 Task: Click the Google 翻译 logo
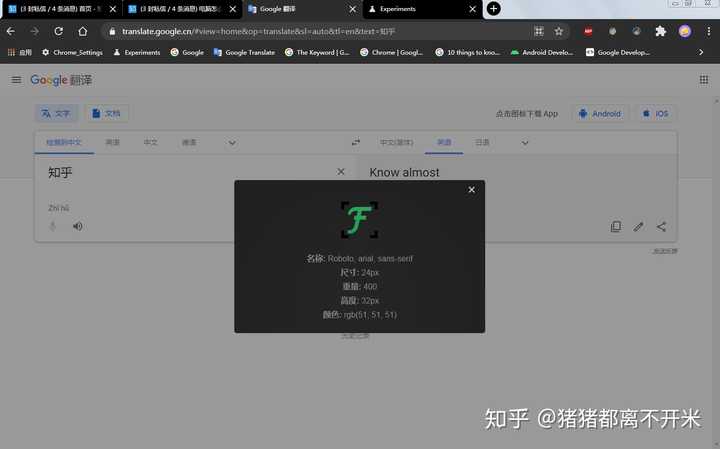(x=61, y=80)
